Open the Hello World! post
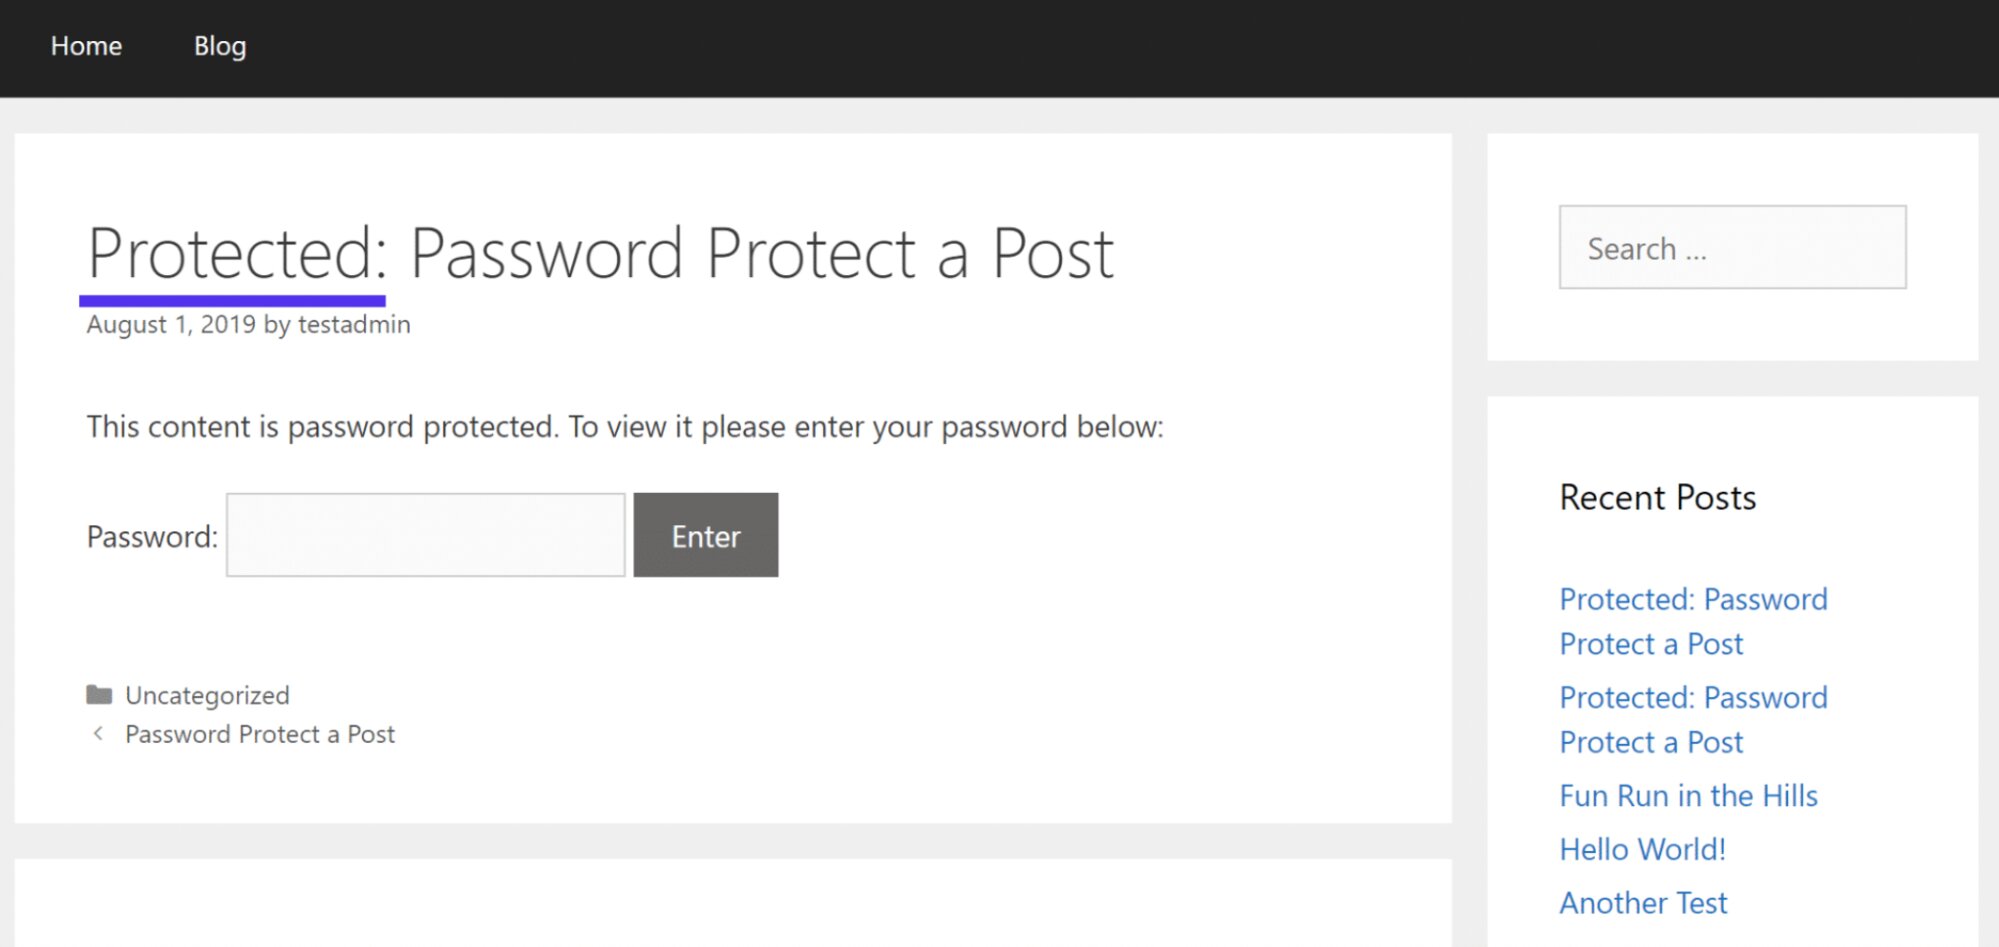The width and height of the screenshot is (1999, 947). point(1642,849)
